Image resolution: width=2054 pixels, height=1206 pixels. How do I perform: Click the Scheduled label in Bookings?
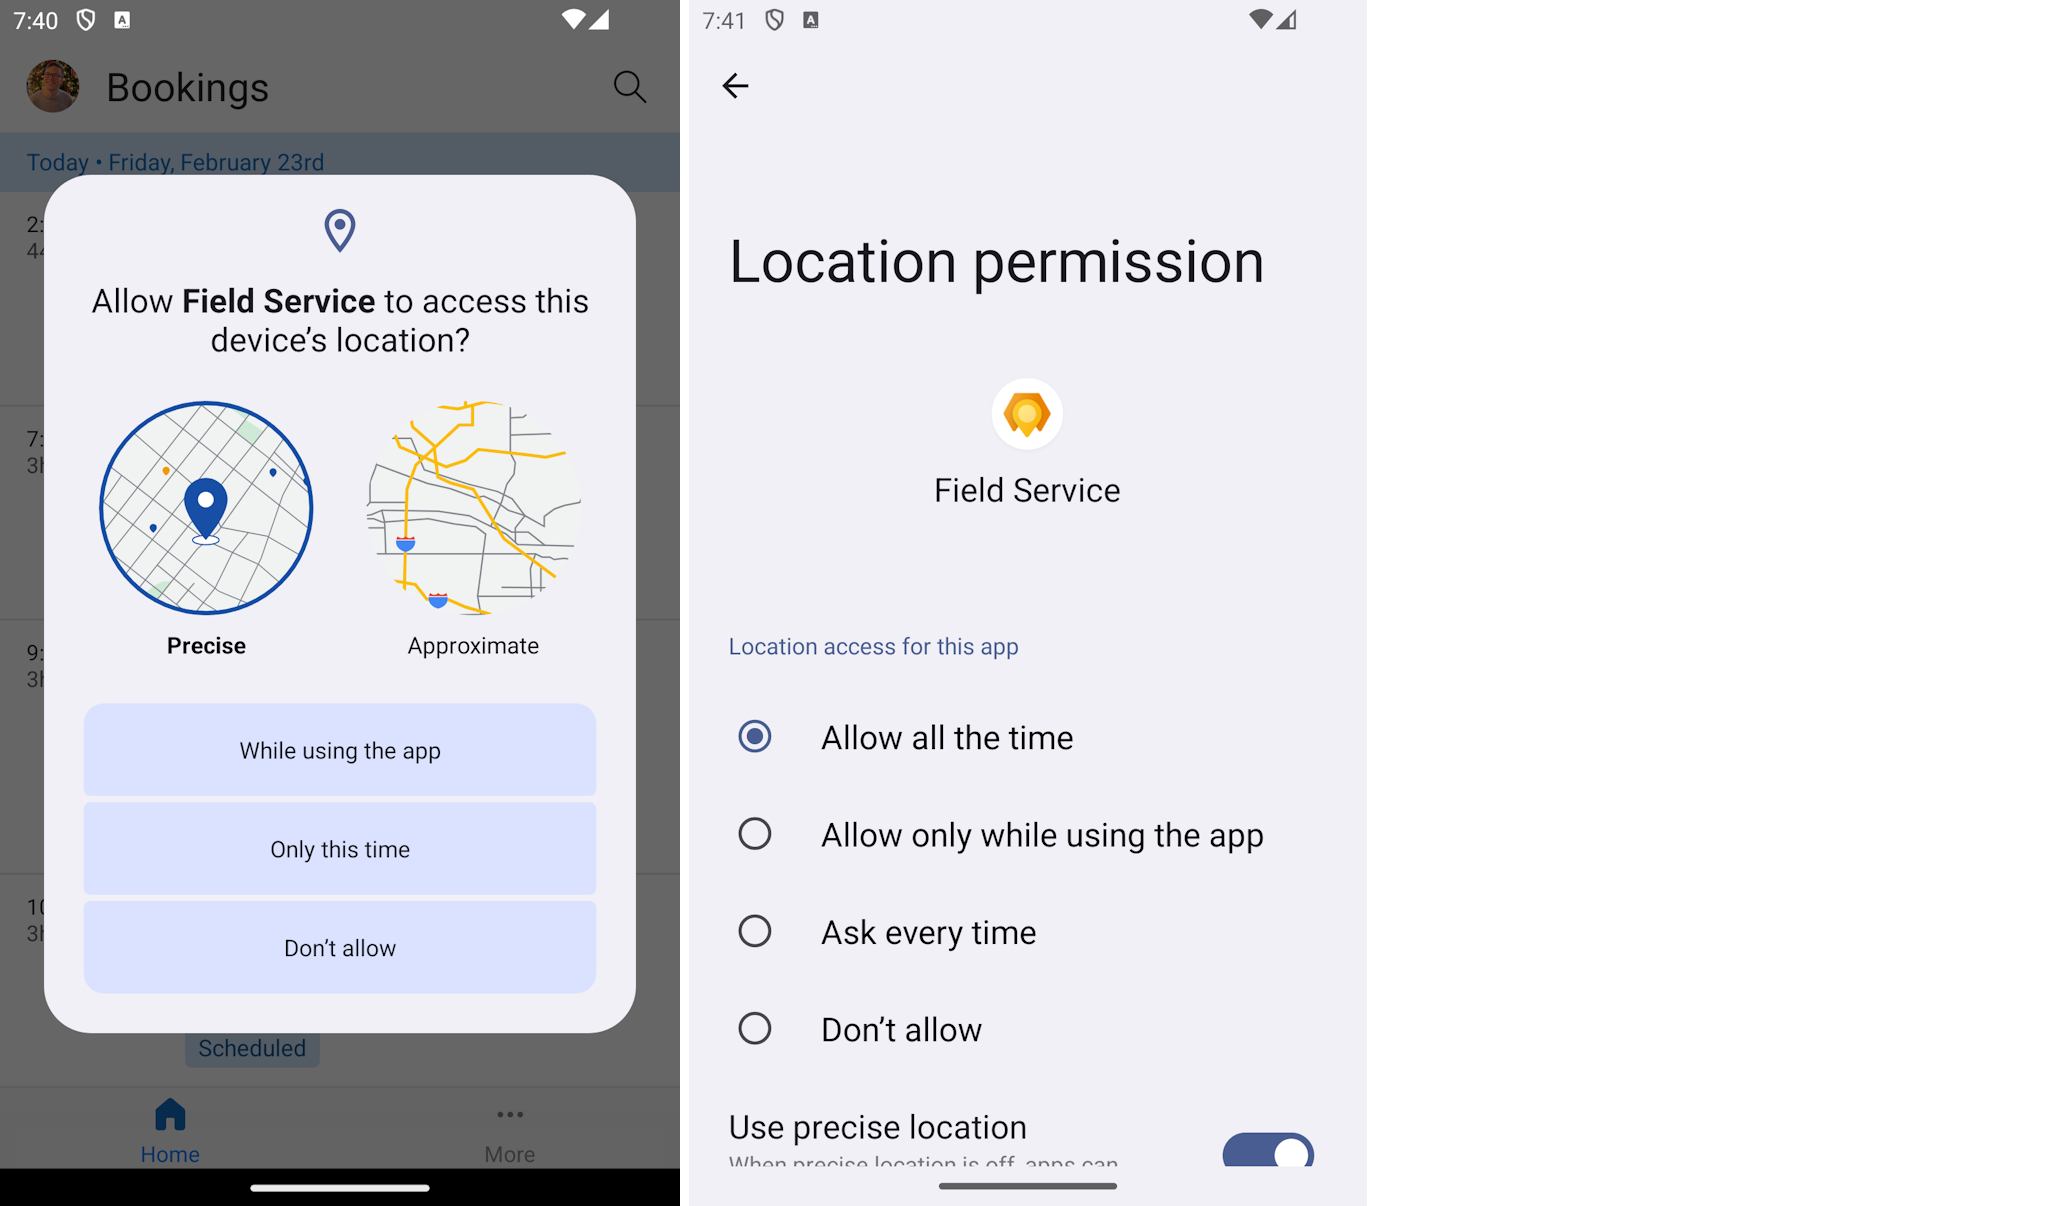[x=251, y=1047]
